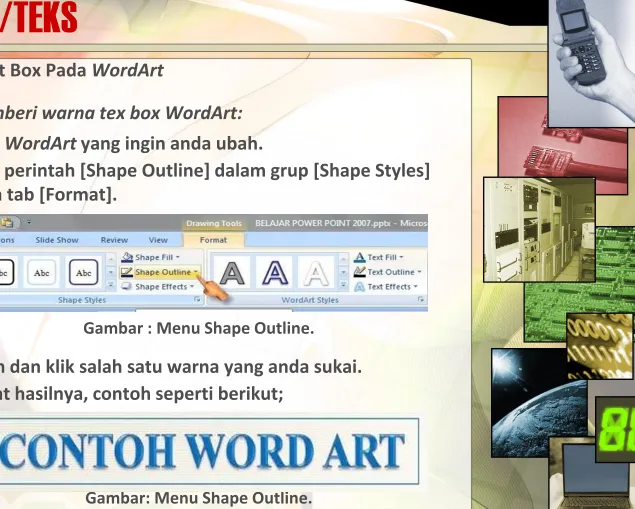
Task: Click the Paste clipboard icon in title bar
Action: pyautogui.click(x=8, y=222)
